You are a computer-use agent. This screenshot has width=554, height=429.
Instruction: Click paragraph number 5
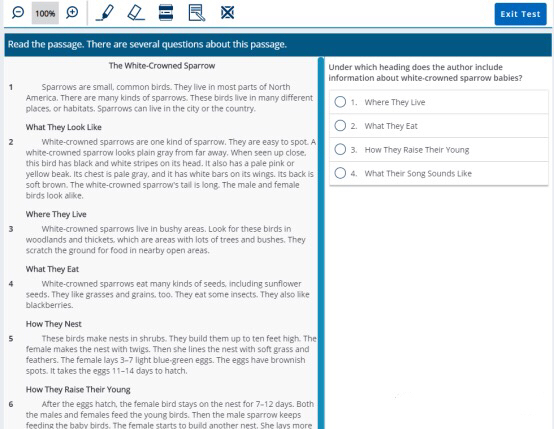point(11,339)
